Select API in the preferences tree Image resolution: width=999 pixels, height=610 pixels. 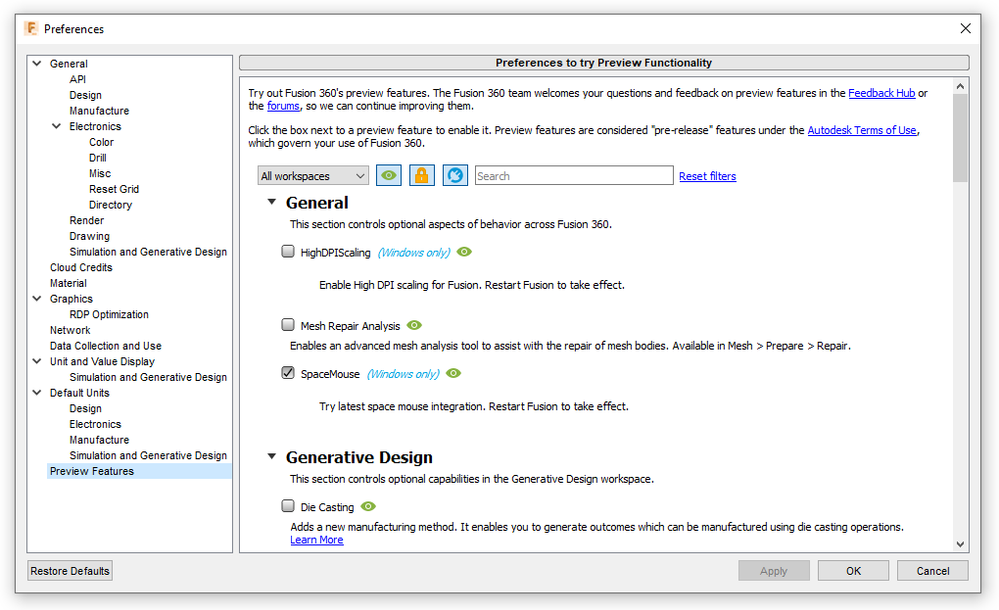coord(78,79)
